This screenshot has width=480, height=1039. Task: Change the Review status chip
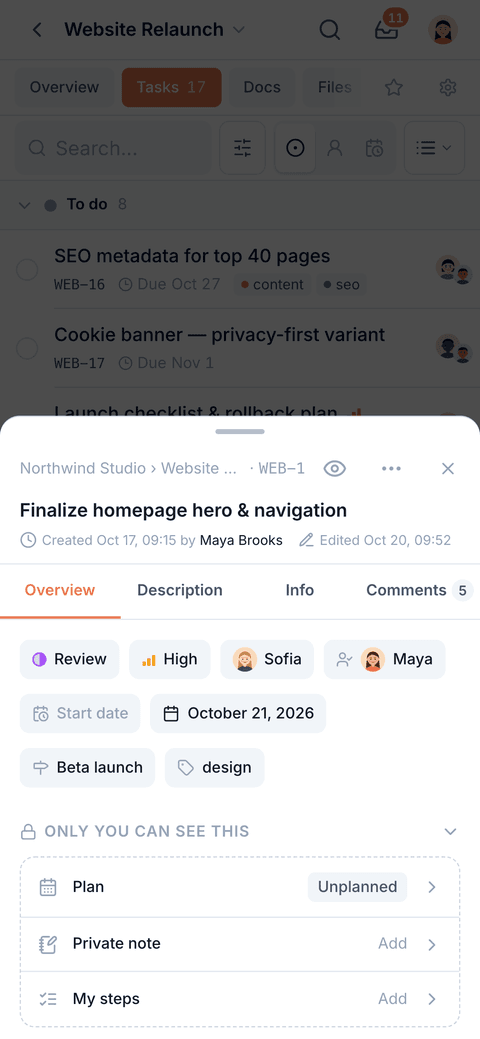(70, 659)
